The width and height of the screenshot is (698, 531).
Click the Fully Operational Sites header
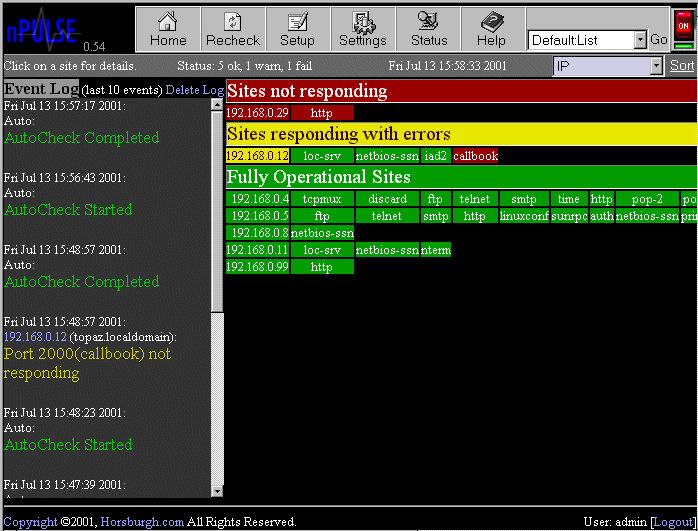(461, 177)
